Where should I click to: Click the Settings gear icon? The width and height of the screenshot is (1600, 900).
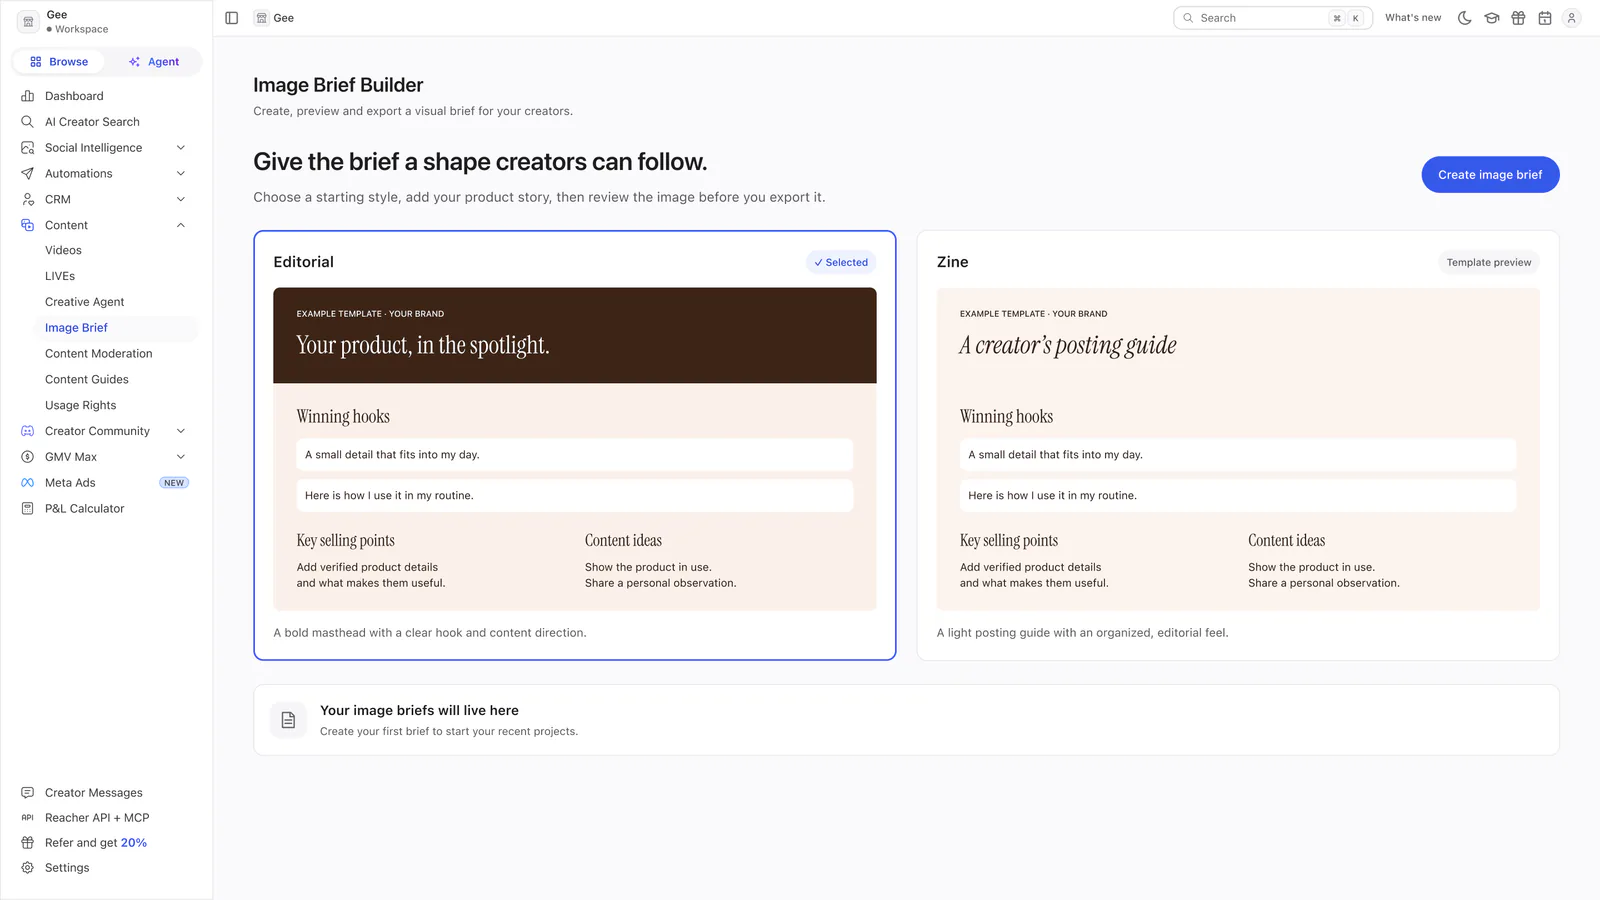click(28, 868)
